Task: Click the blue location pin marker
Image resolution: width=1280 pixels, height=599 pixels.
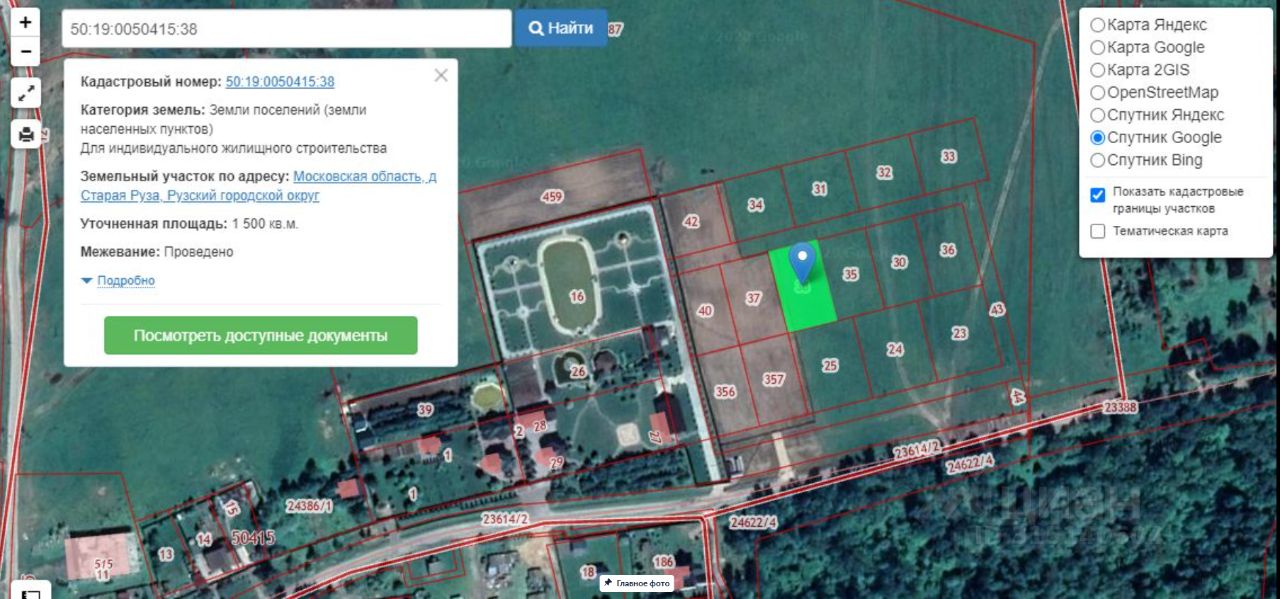Action: pyautogui.click(x=802, y=263)
